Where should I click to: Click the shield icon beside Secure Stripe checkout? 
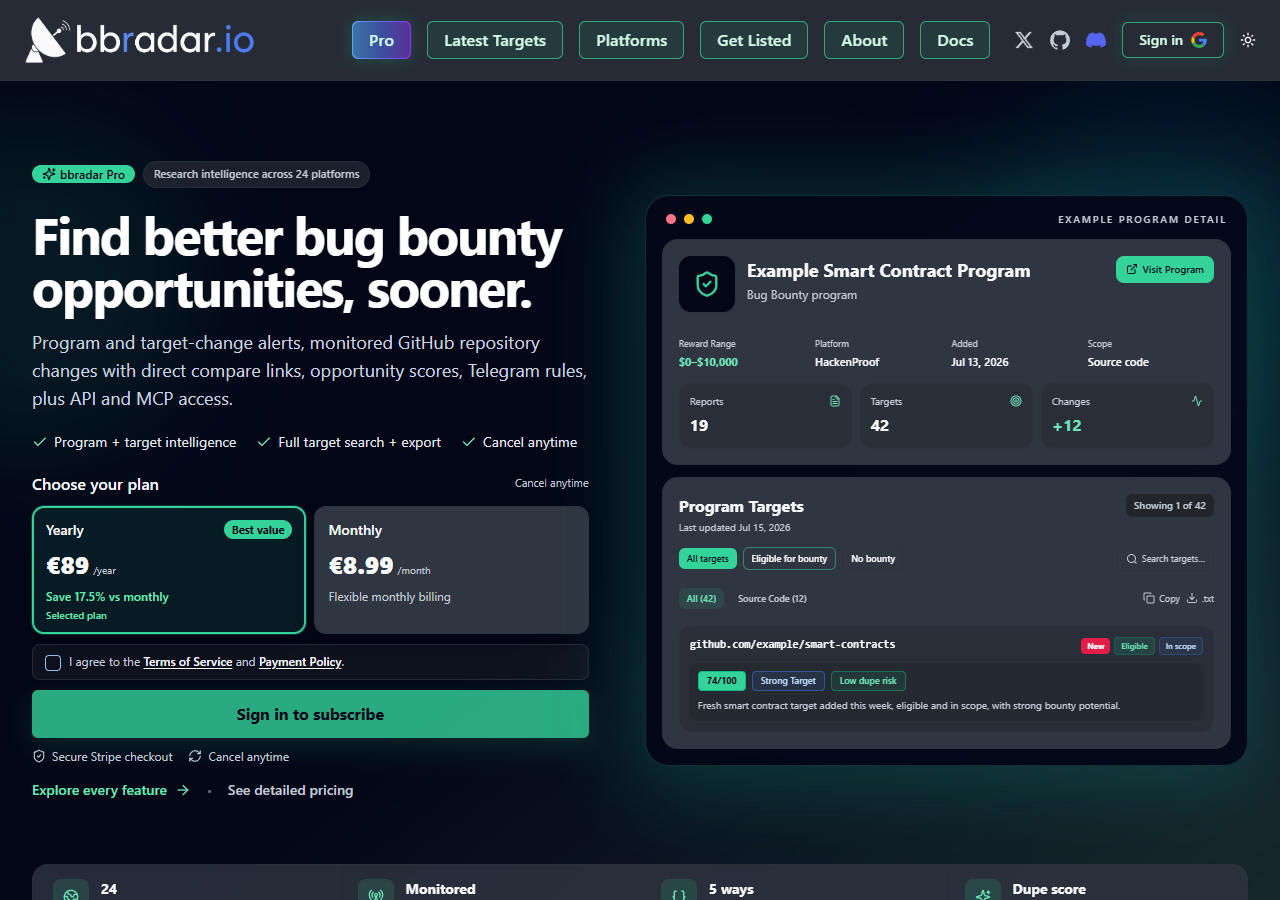[x=39, y=757]
